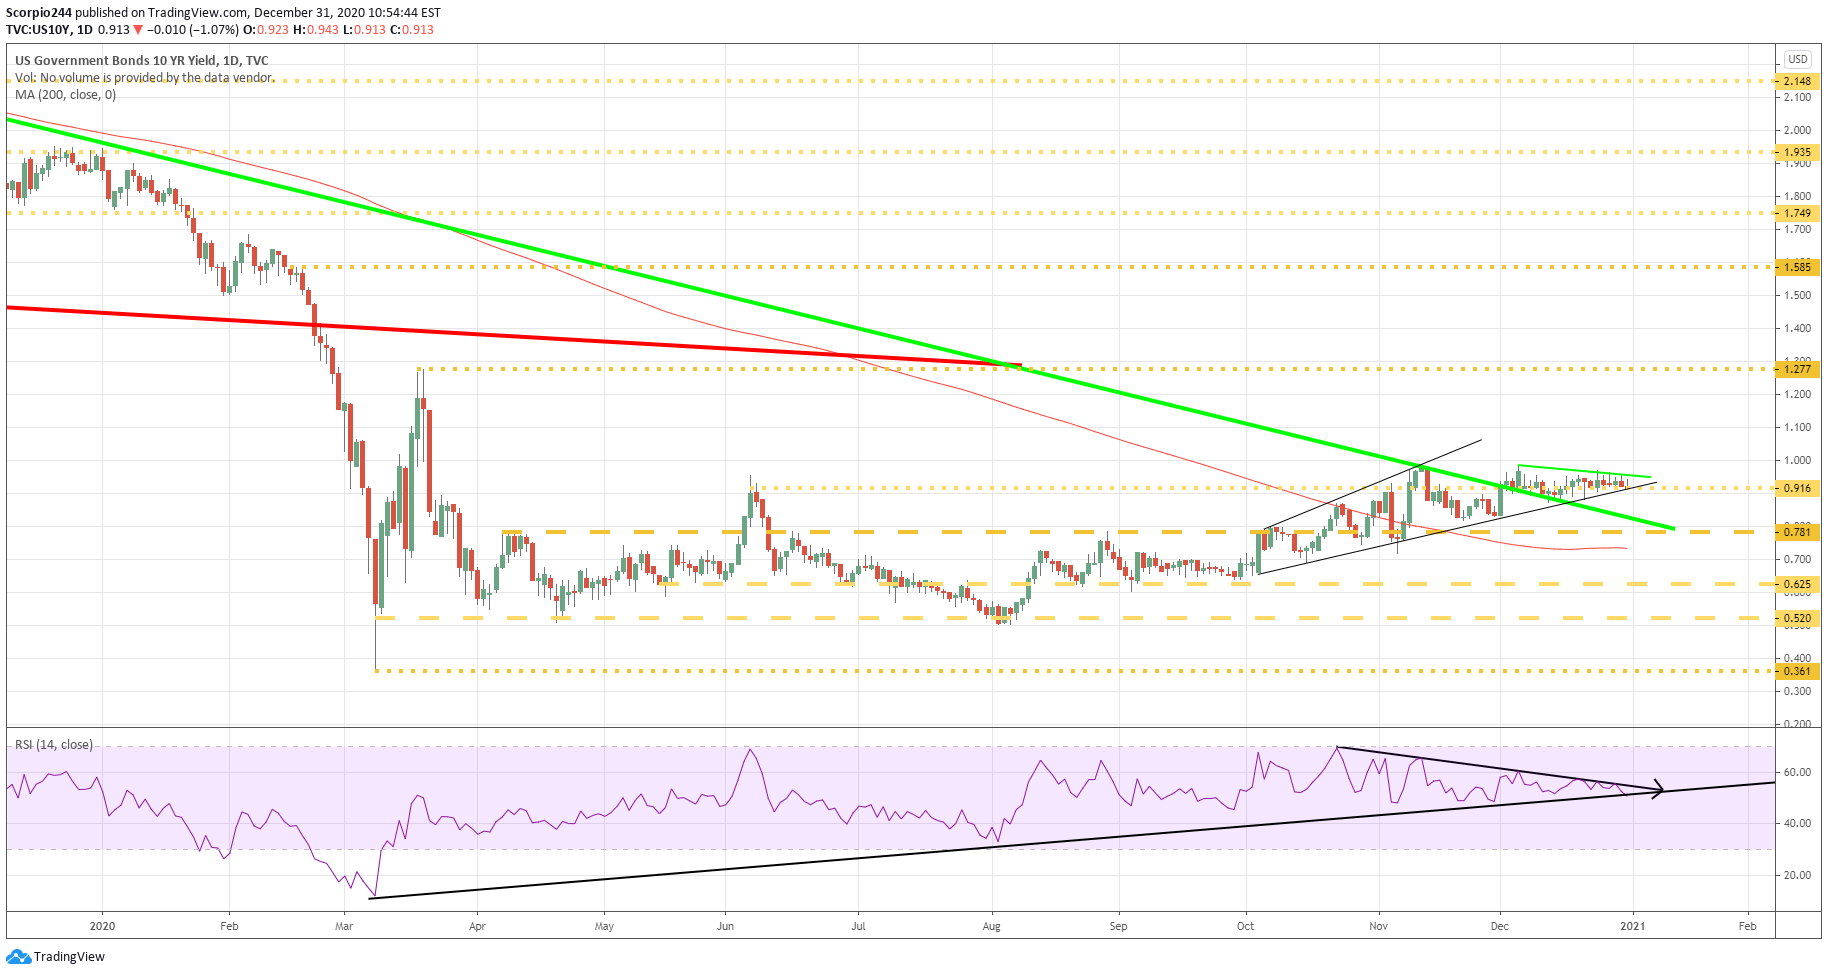This screenshot has width=1828, height=975.
Task: Click the Feb label after 2021
Action: (1747, 926)
